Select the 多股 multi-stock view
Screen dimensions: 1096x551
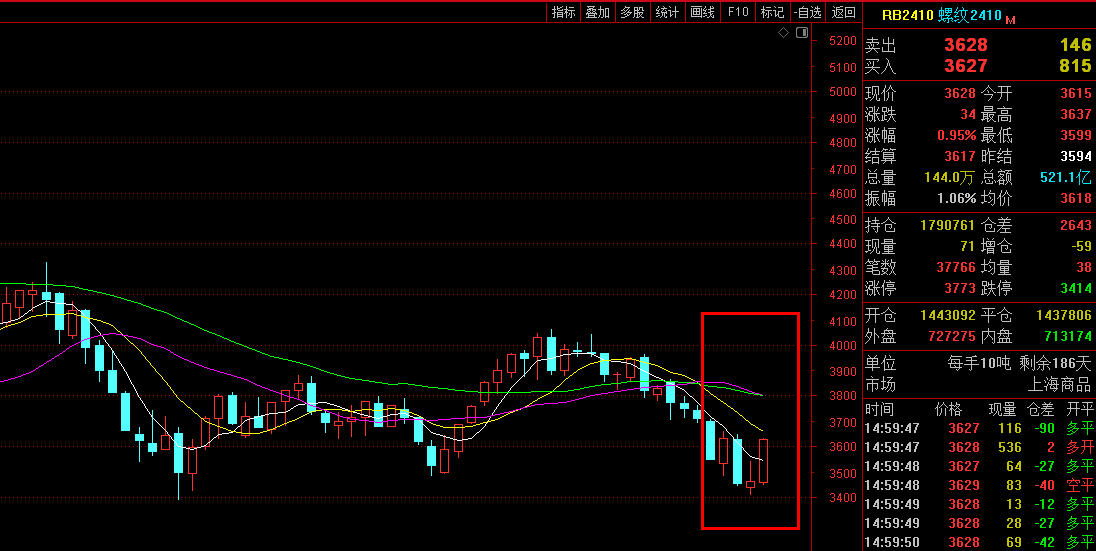pos(632,12)
